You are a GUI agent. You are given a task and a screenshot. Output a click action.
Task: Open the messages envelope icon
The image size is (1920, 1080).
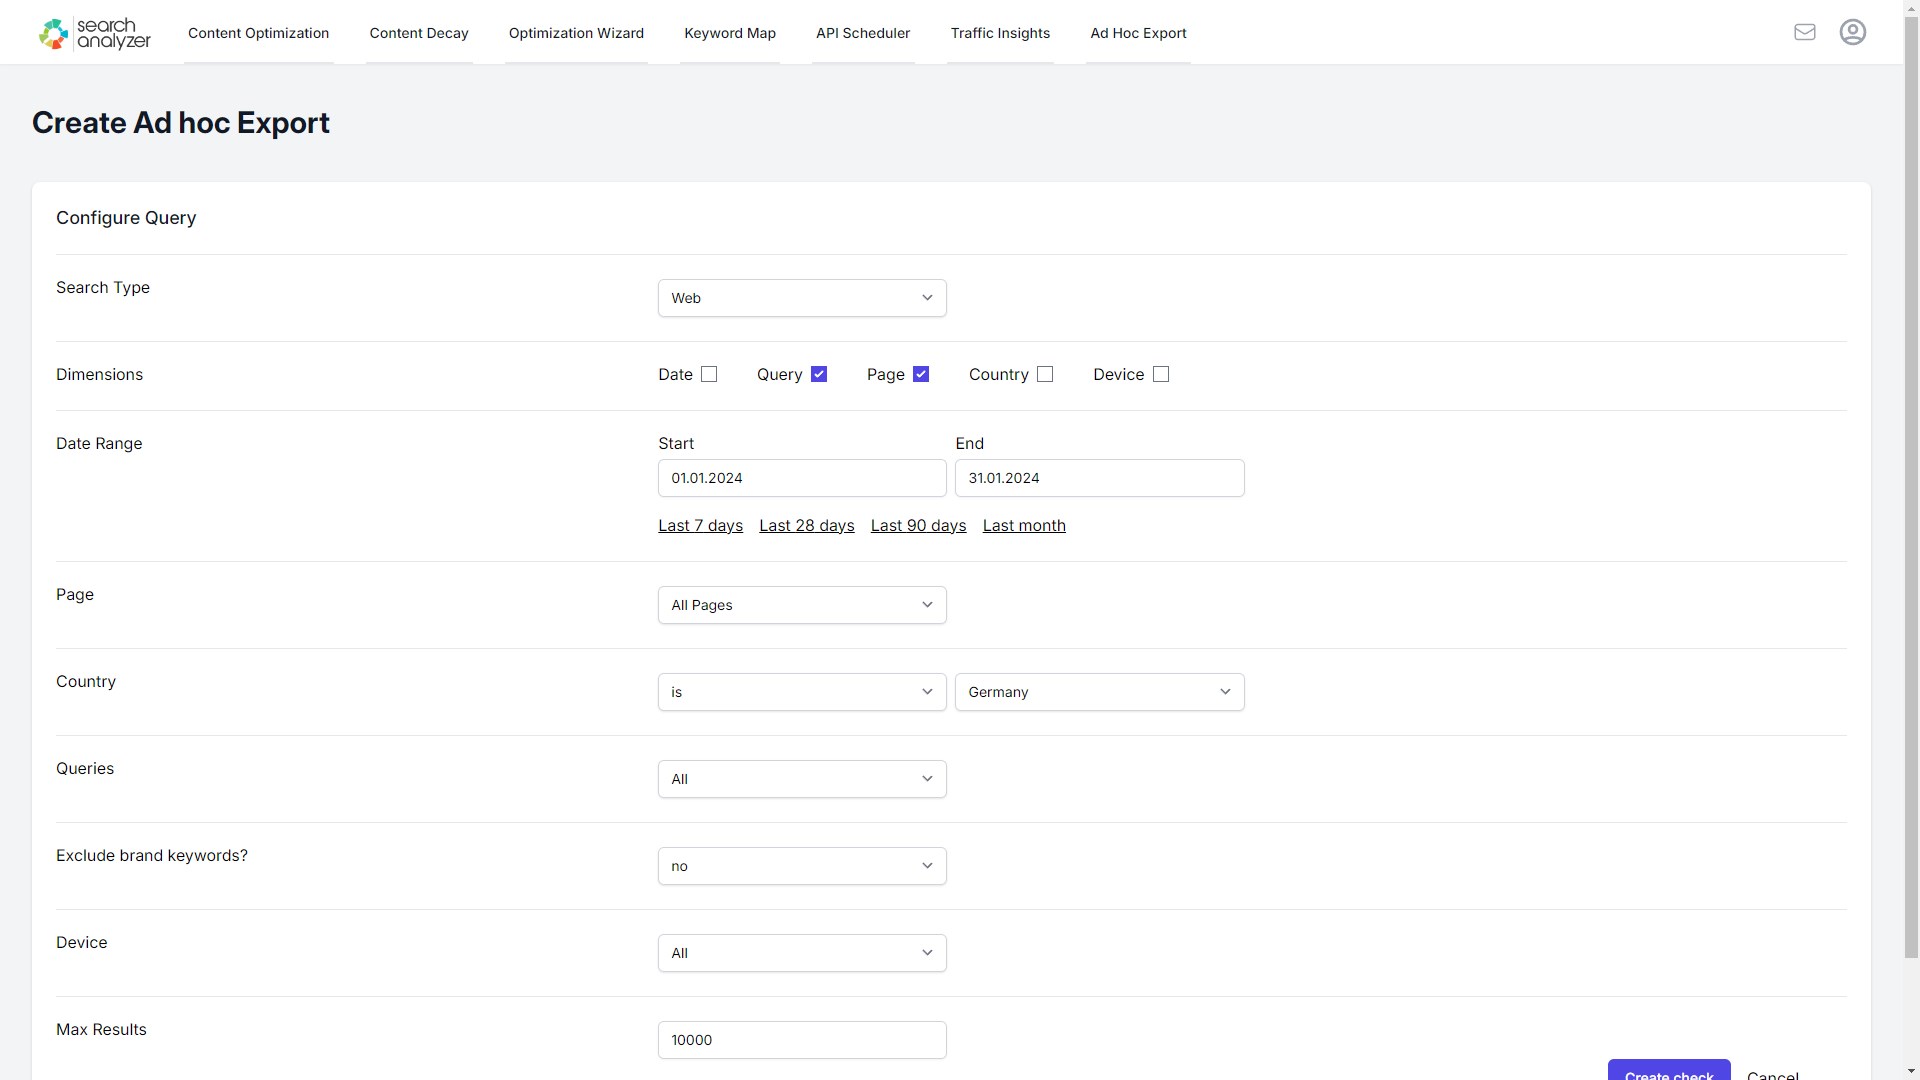1805,31
